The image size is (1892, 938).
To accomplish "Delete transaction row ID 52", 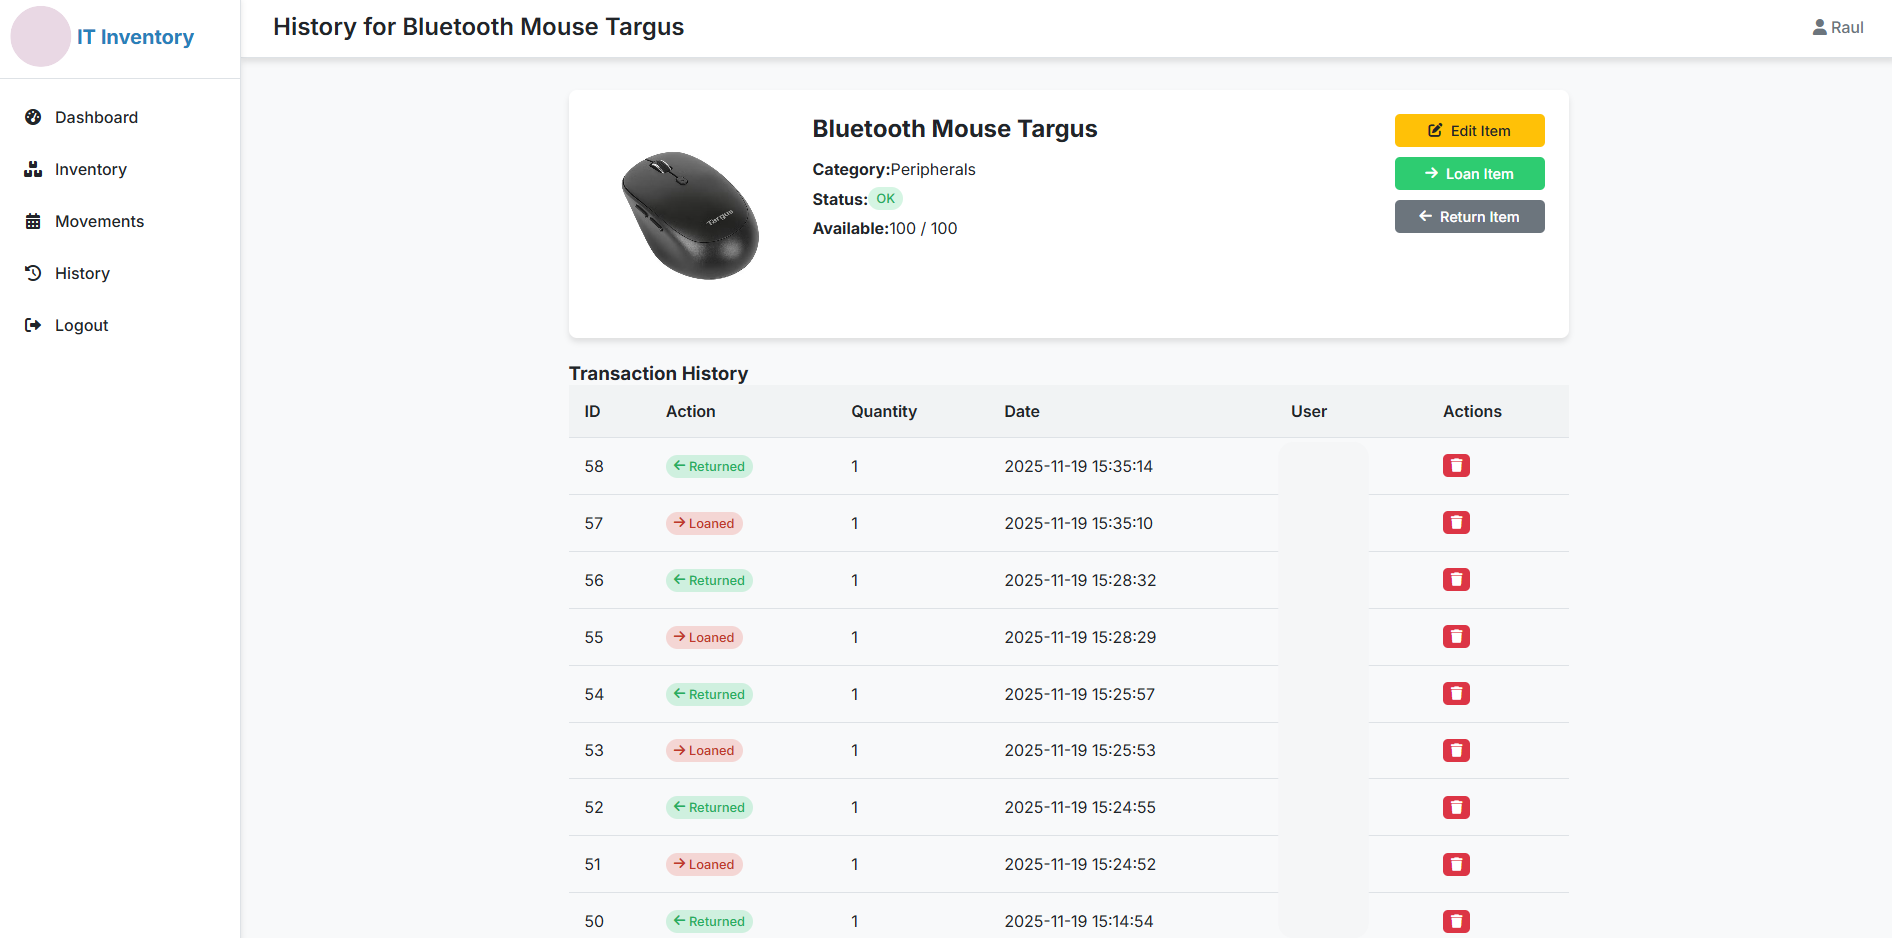I will click(x=1456, y=807).
